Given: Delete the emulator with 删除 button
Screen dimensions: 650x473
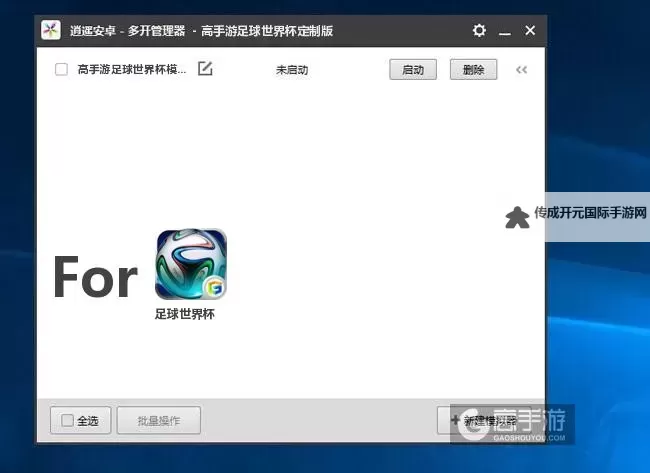Looking at the screenshot, I should point(473,70).
